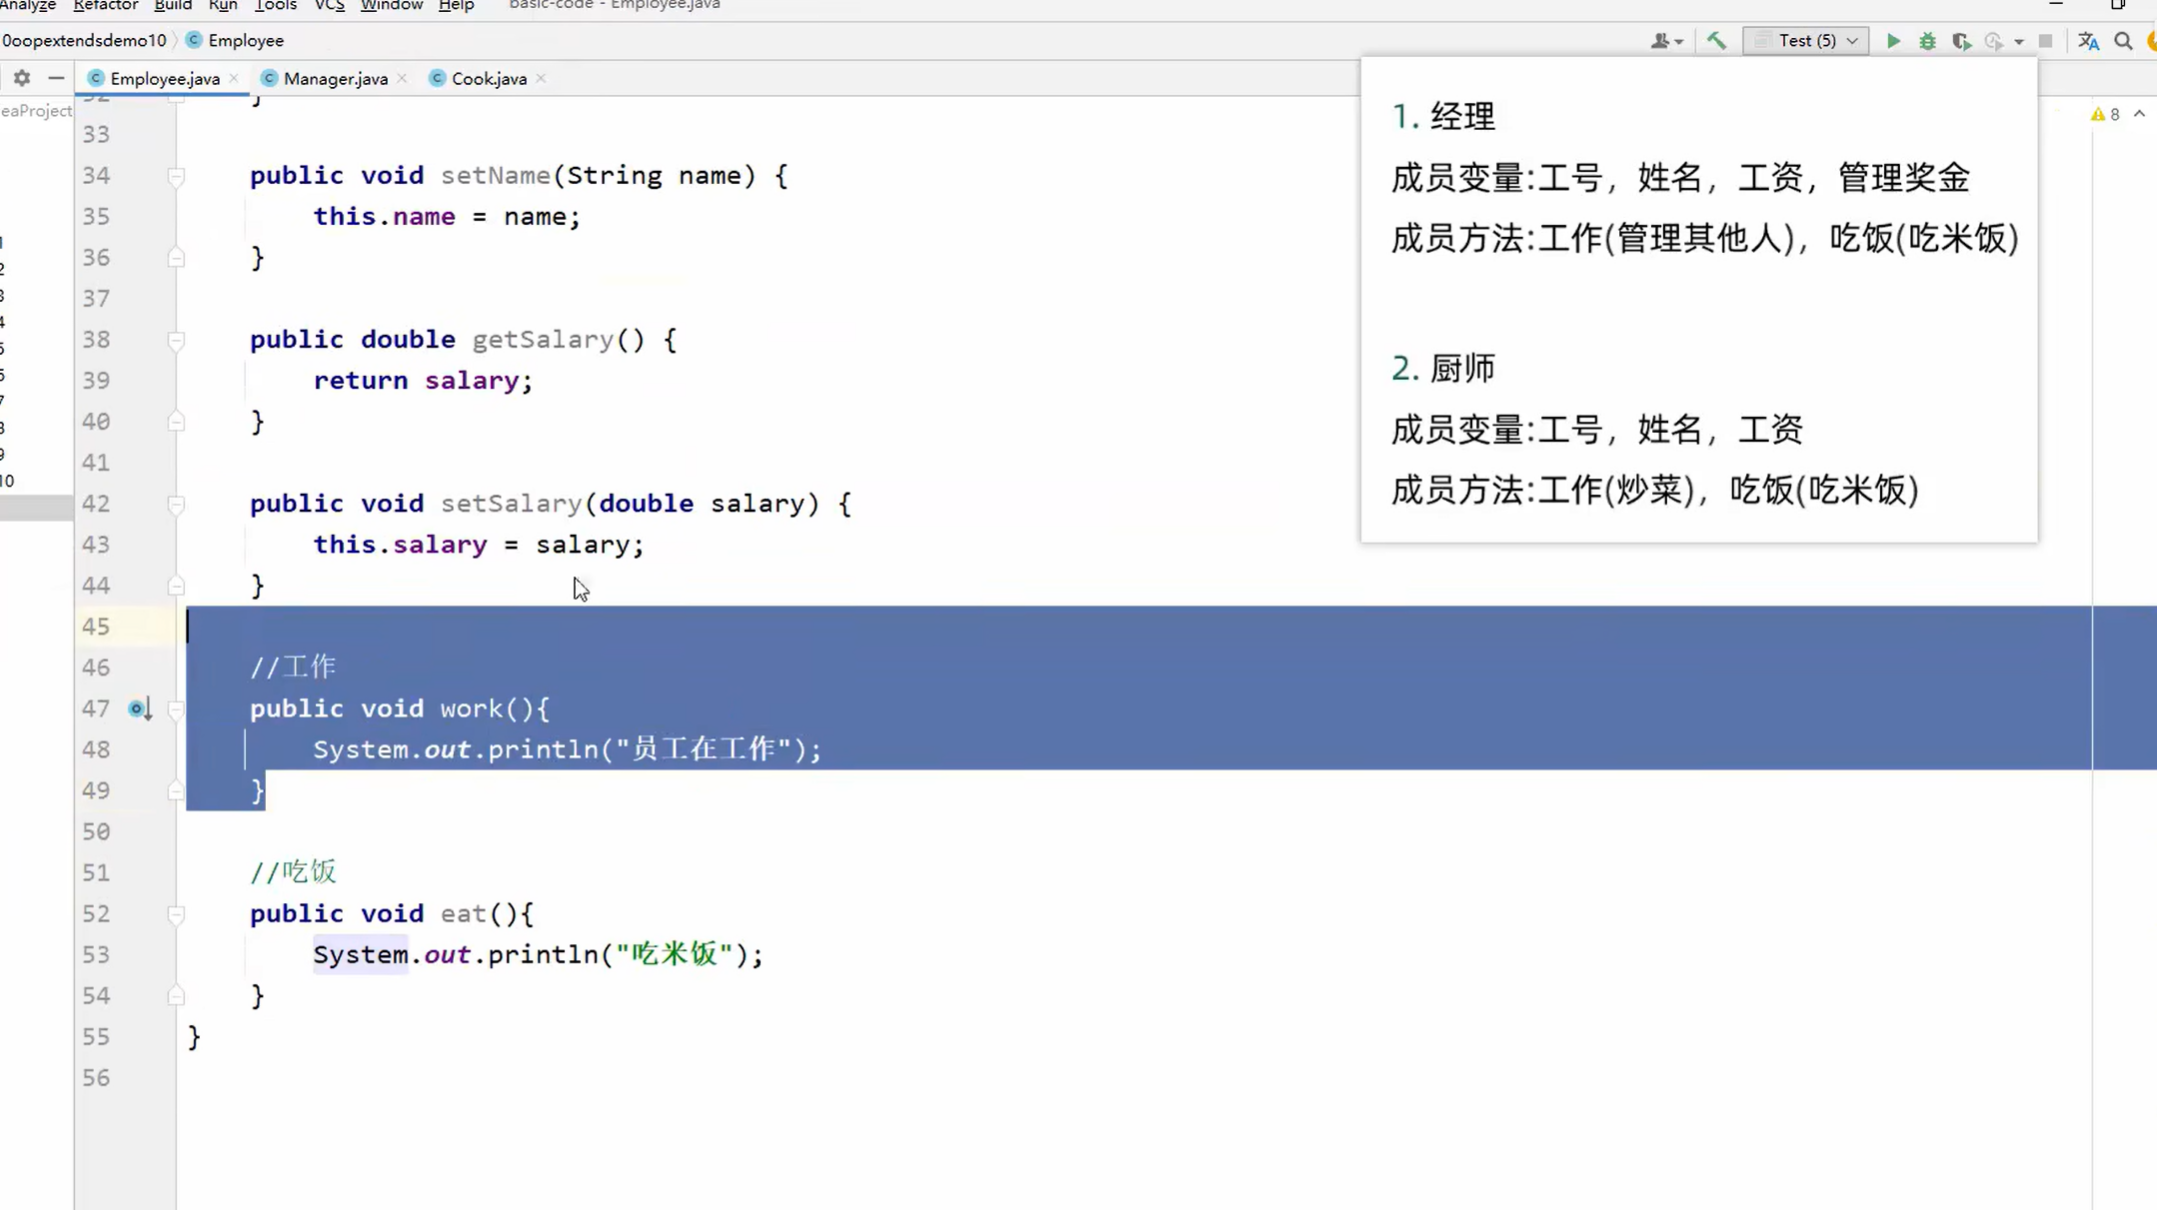The width and height of the screenshot is (2157, 1210).
Task: Click the build hammer icon
Action: [x=1716, y=41]
